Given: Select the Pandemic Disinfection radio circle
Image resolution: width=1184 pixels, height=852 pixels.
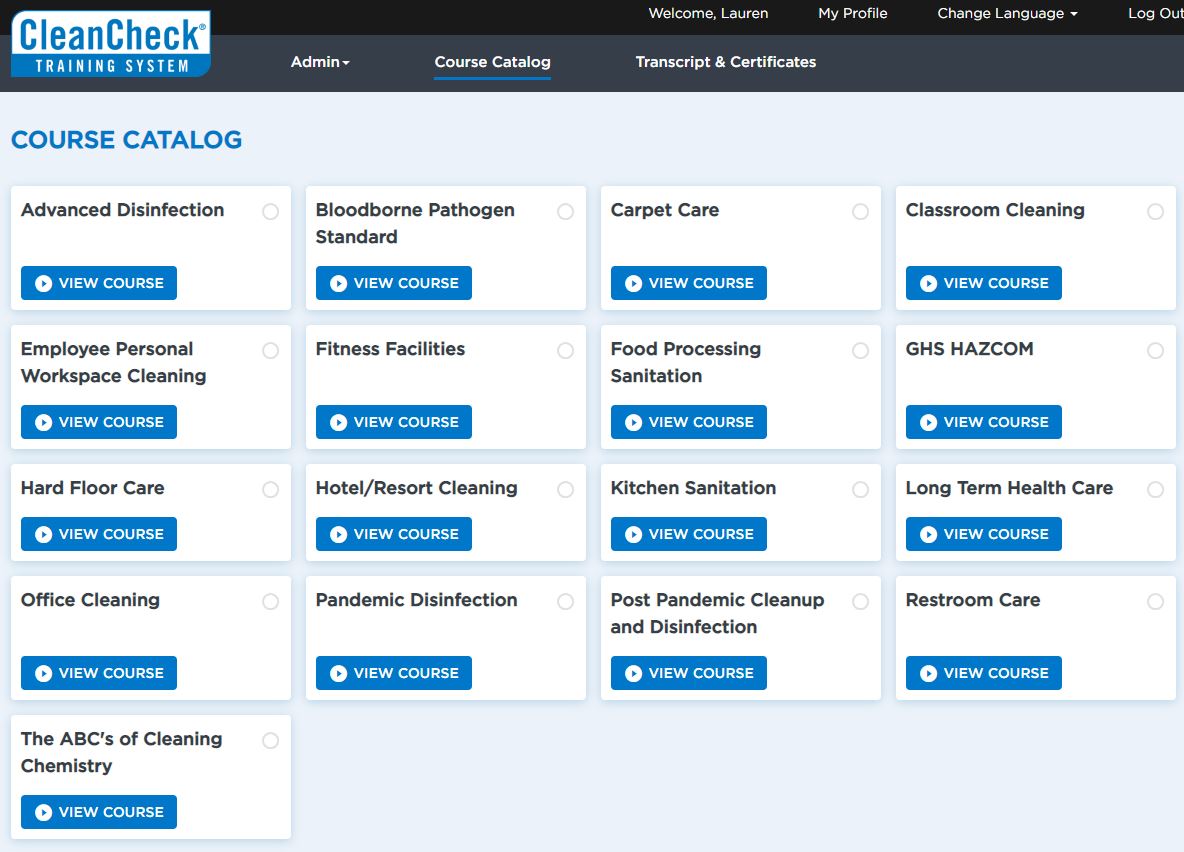Looking at the screenshot, I should [x=566, y=601].
